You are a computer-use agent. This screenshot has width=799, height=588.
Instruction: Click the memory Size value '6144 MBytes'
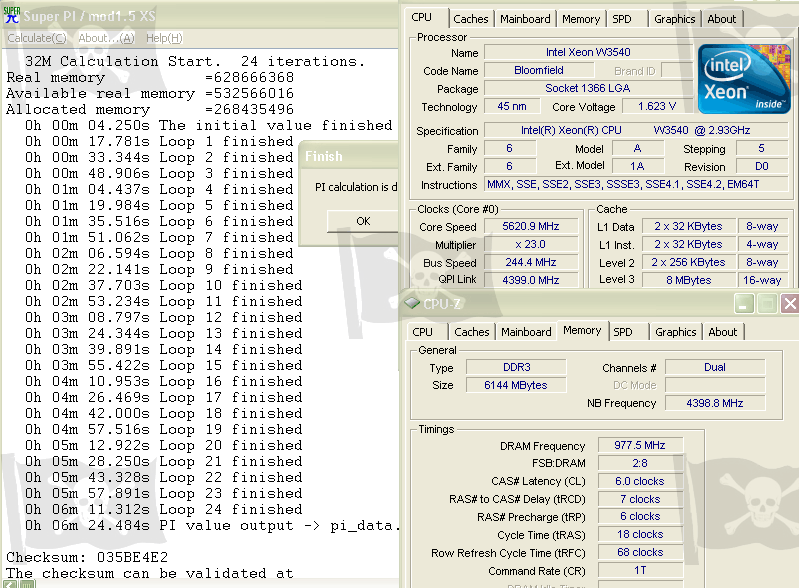coord(516,385)
